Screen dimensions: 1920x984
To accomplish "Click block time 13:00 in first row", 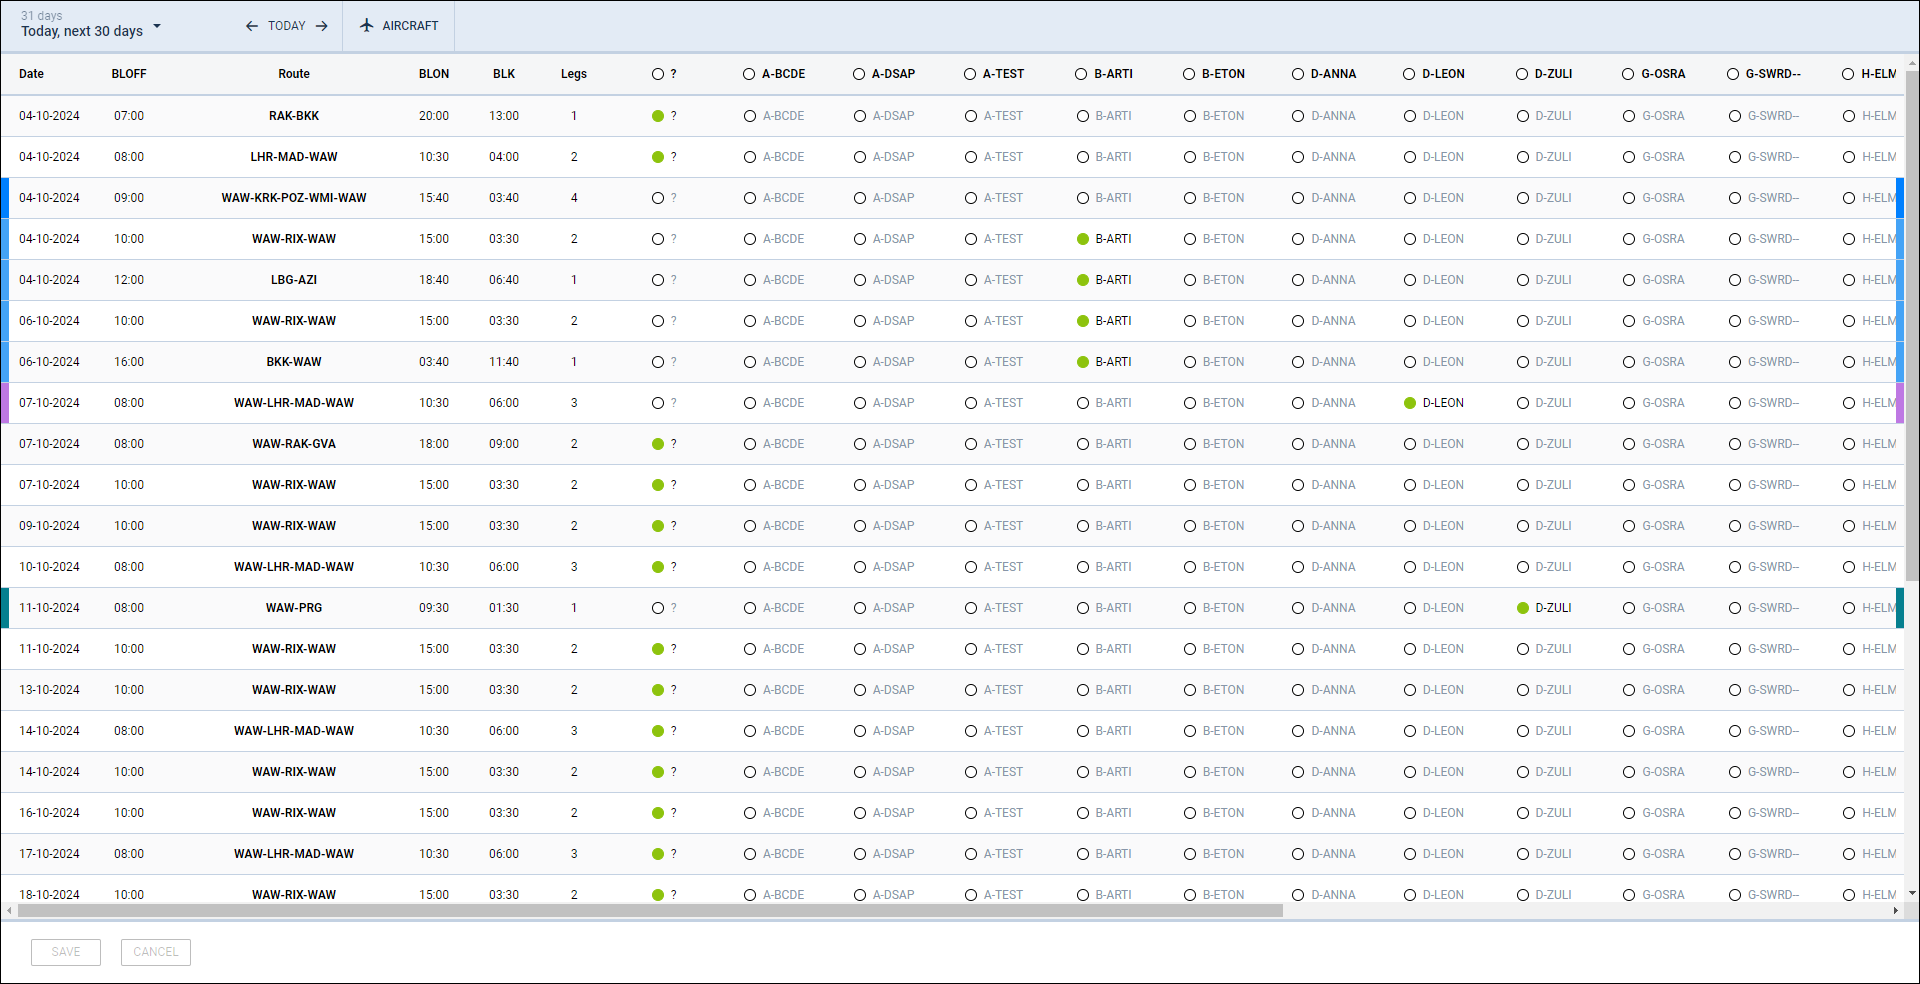I will [x=504, y=116].
